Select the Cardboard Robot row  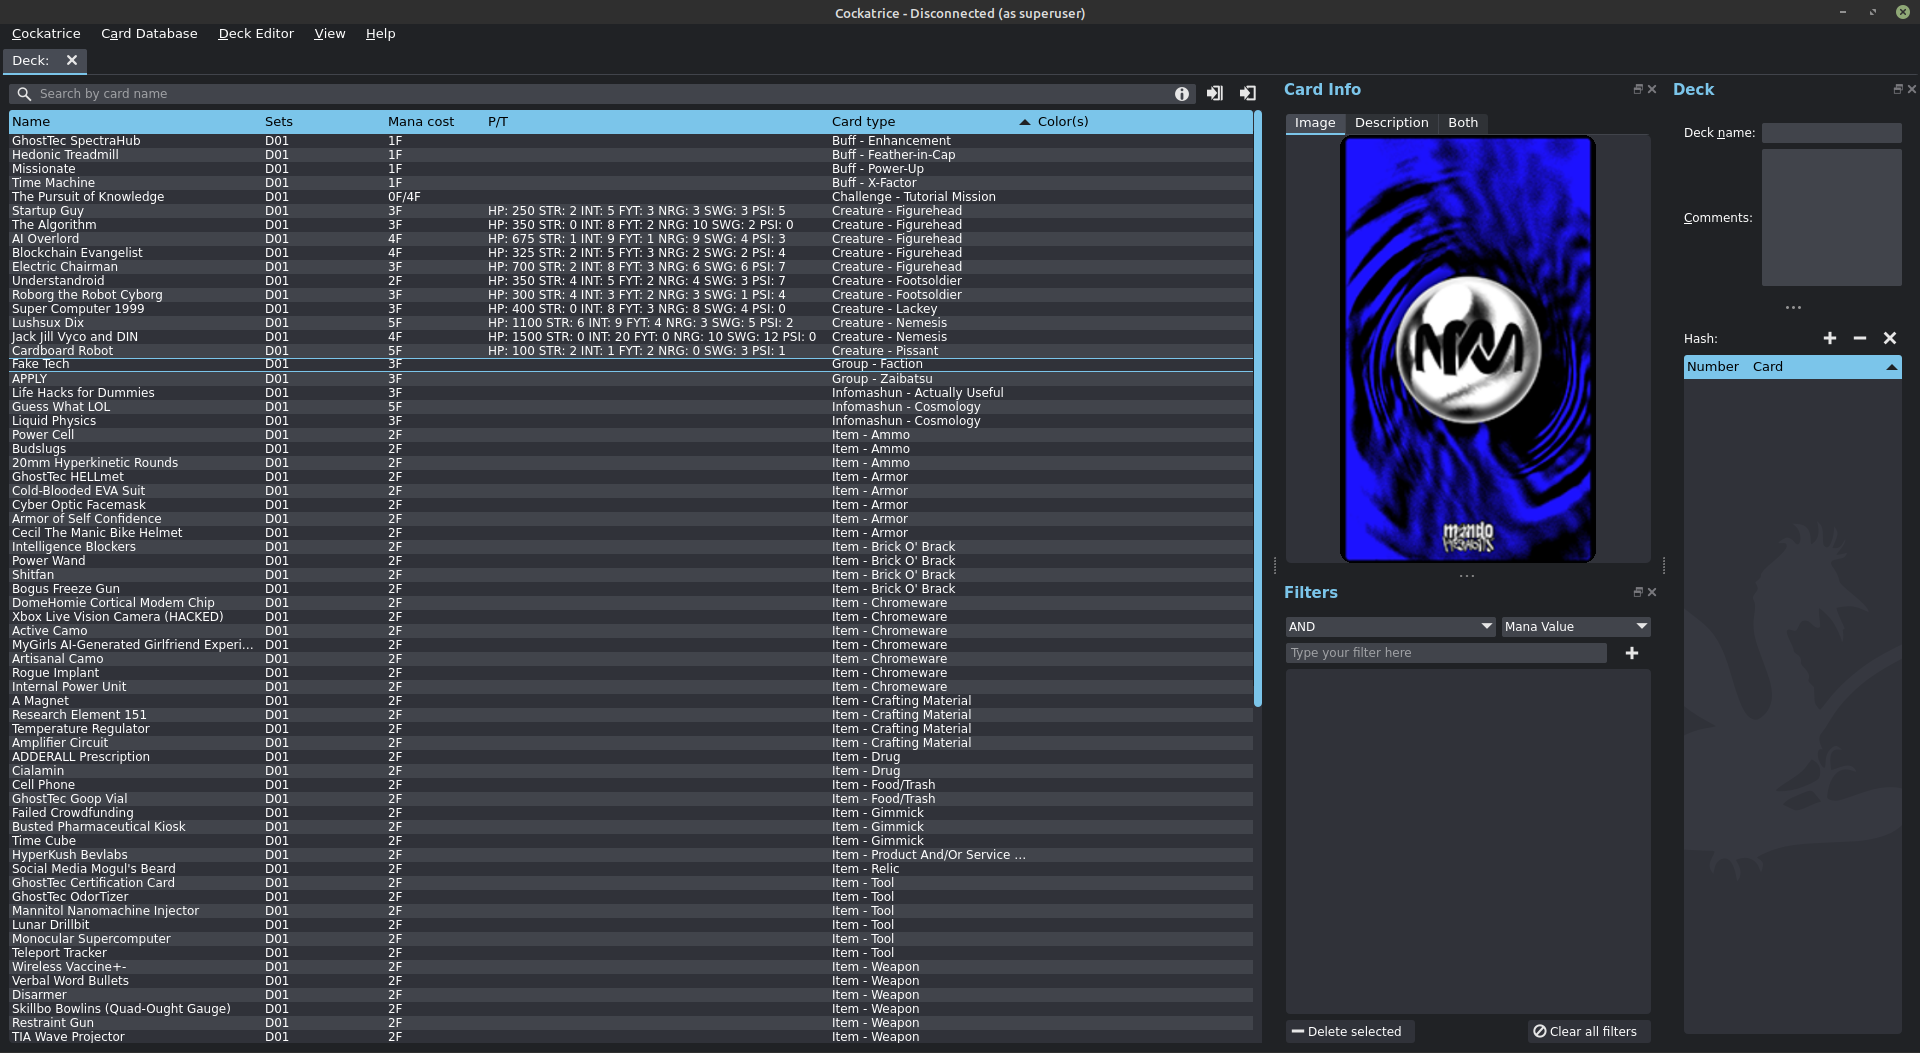click(630, 351)
